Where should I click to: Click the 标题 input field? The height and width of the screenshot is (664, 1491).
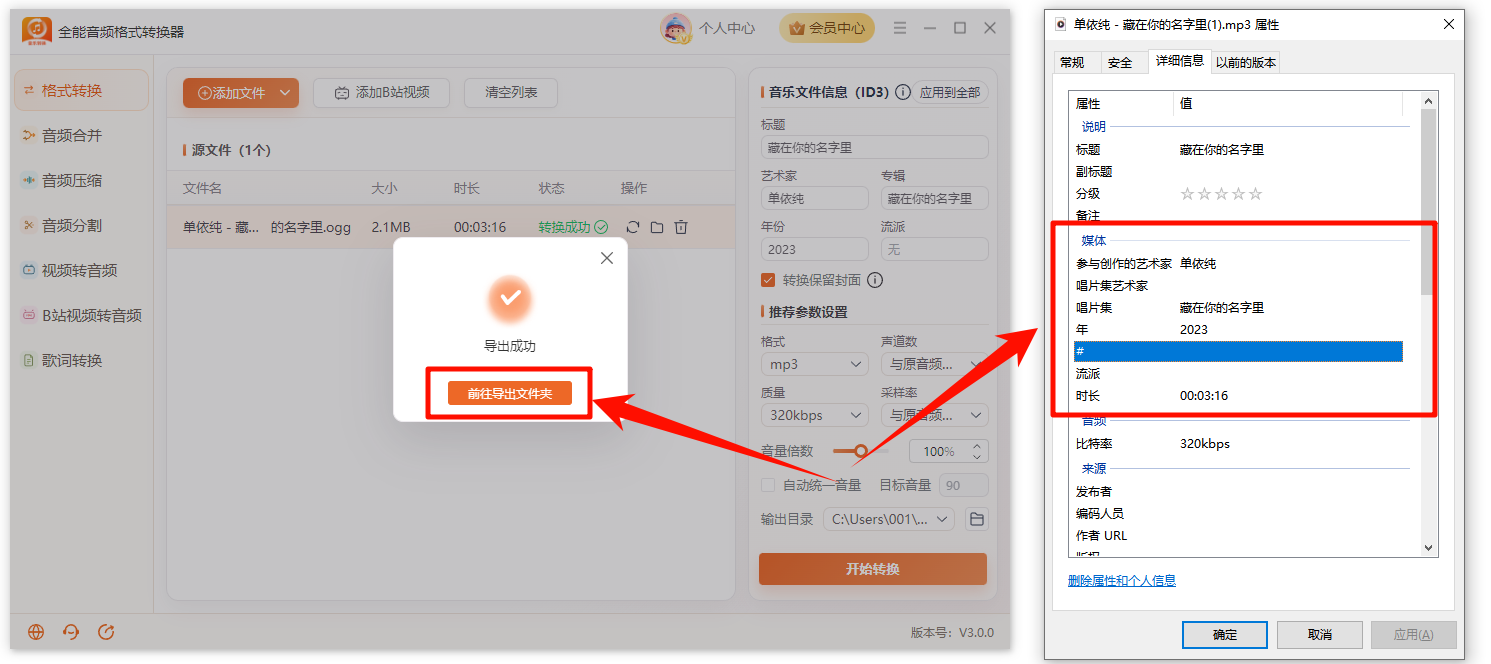click(x=874, y=147)
